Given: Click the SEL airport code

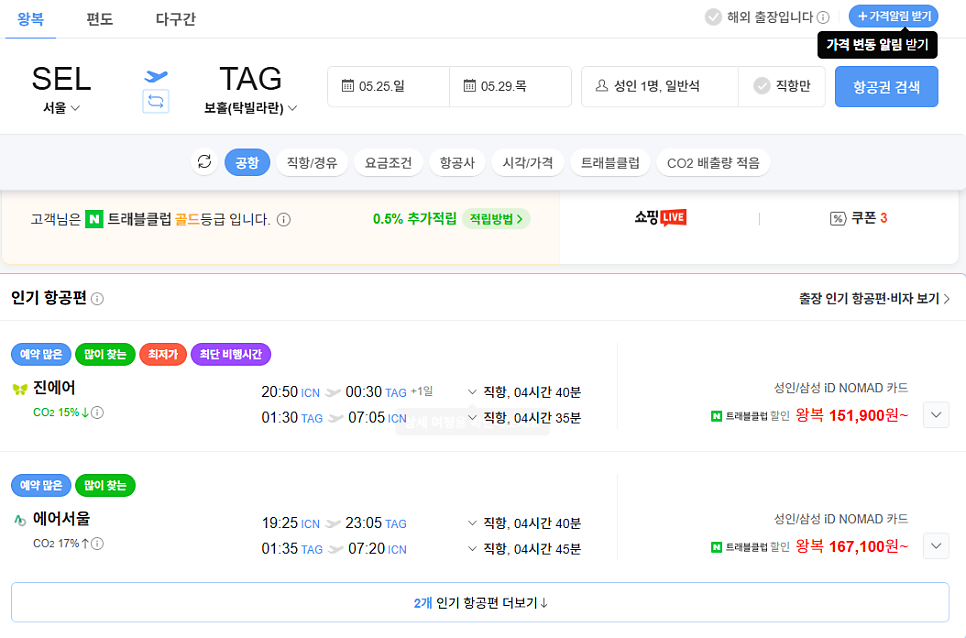Looking at the screenshot, I should [61, 79].
